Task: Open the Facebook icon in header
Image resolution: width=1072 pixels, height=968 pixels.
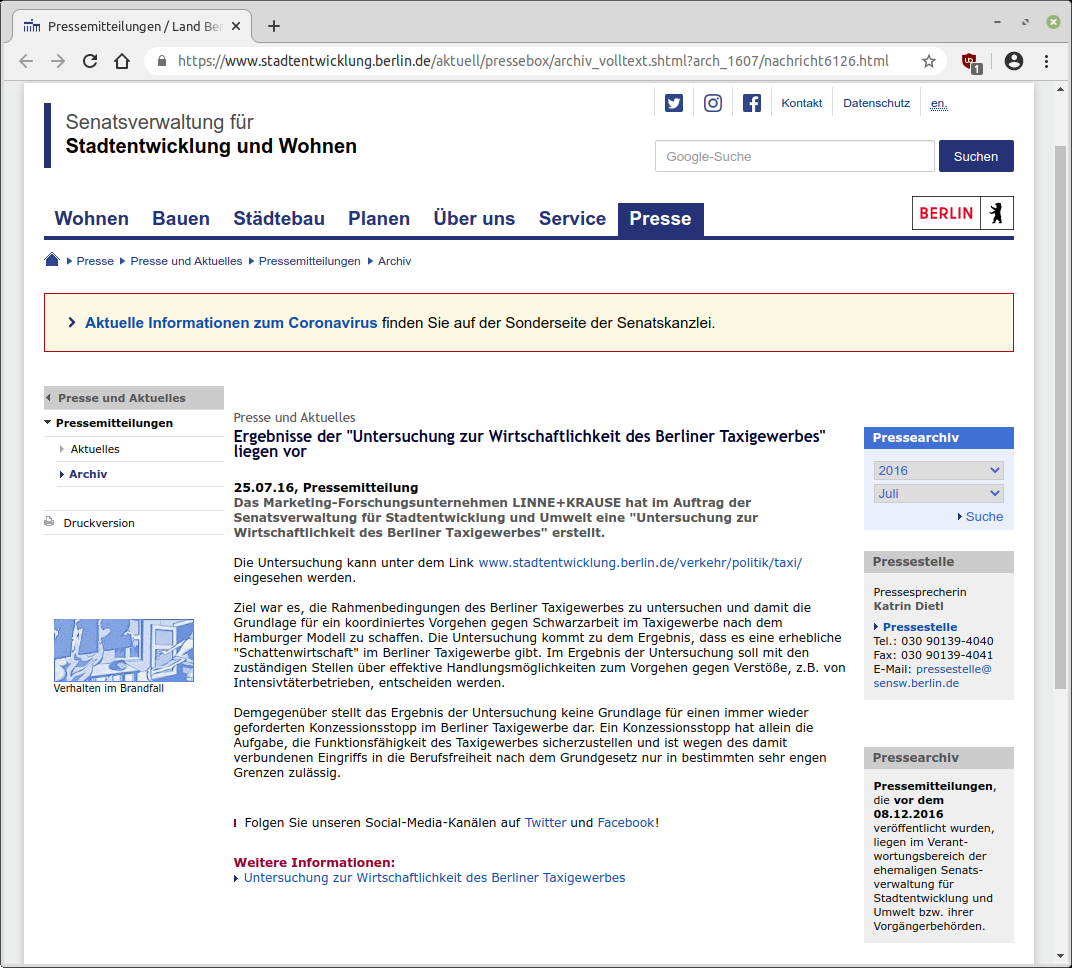Action: [x=752, y=103]
